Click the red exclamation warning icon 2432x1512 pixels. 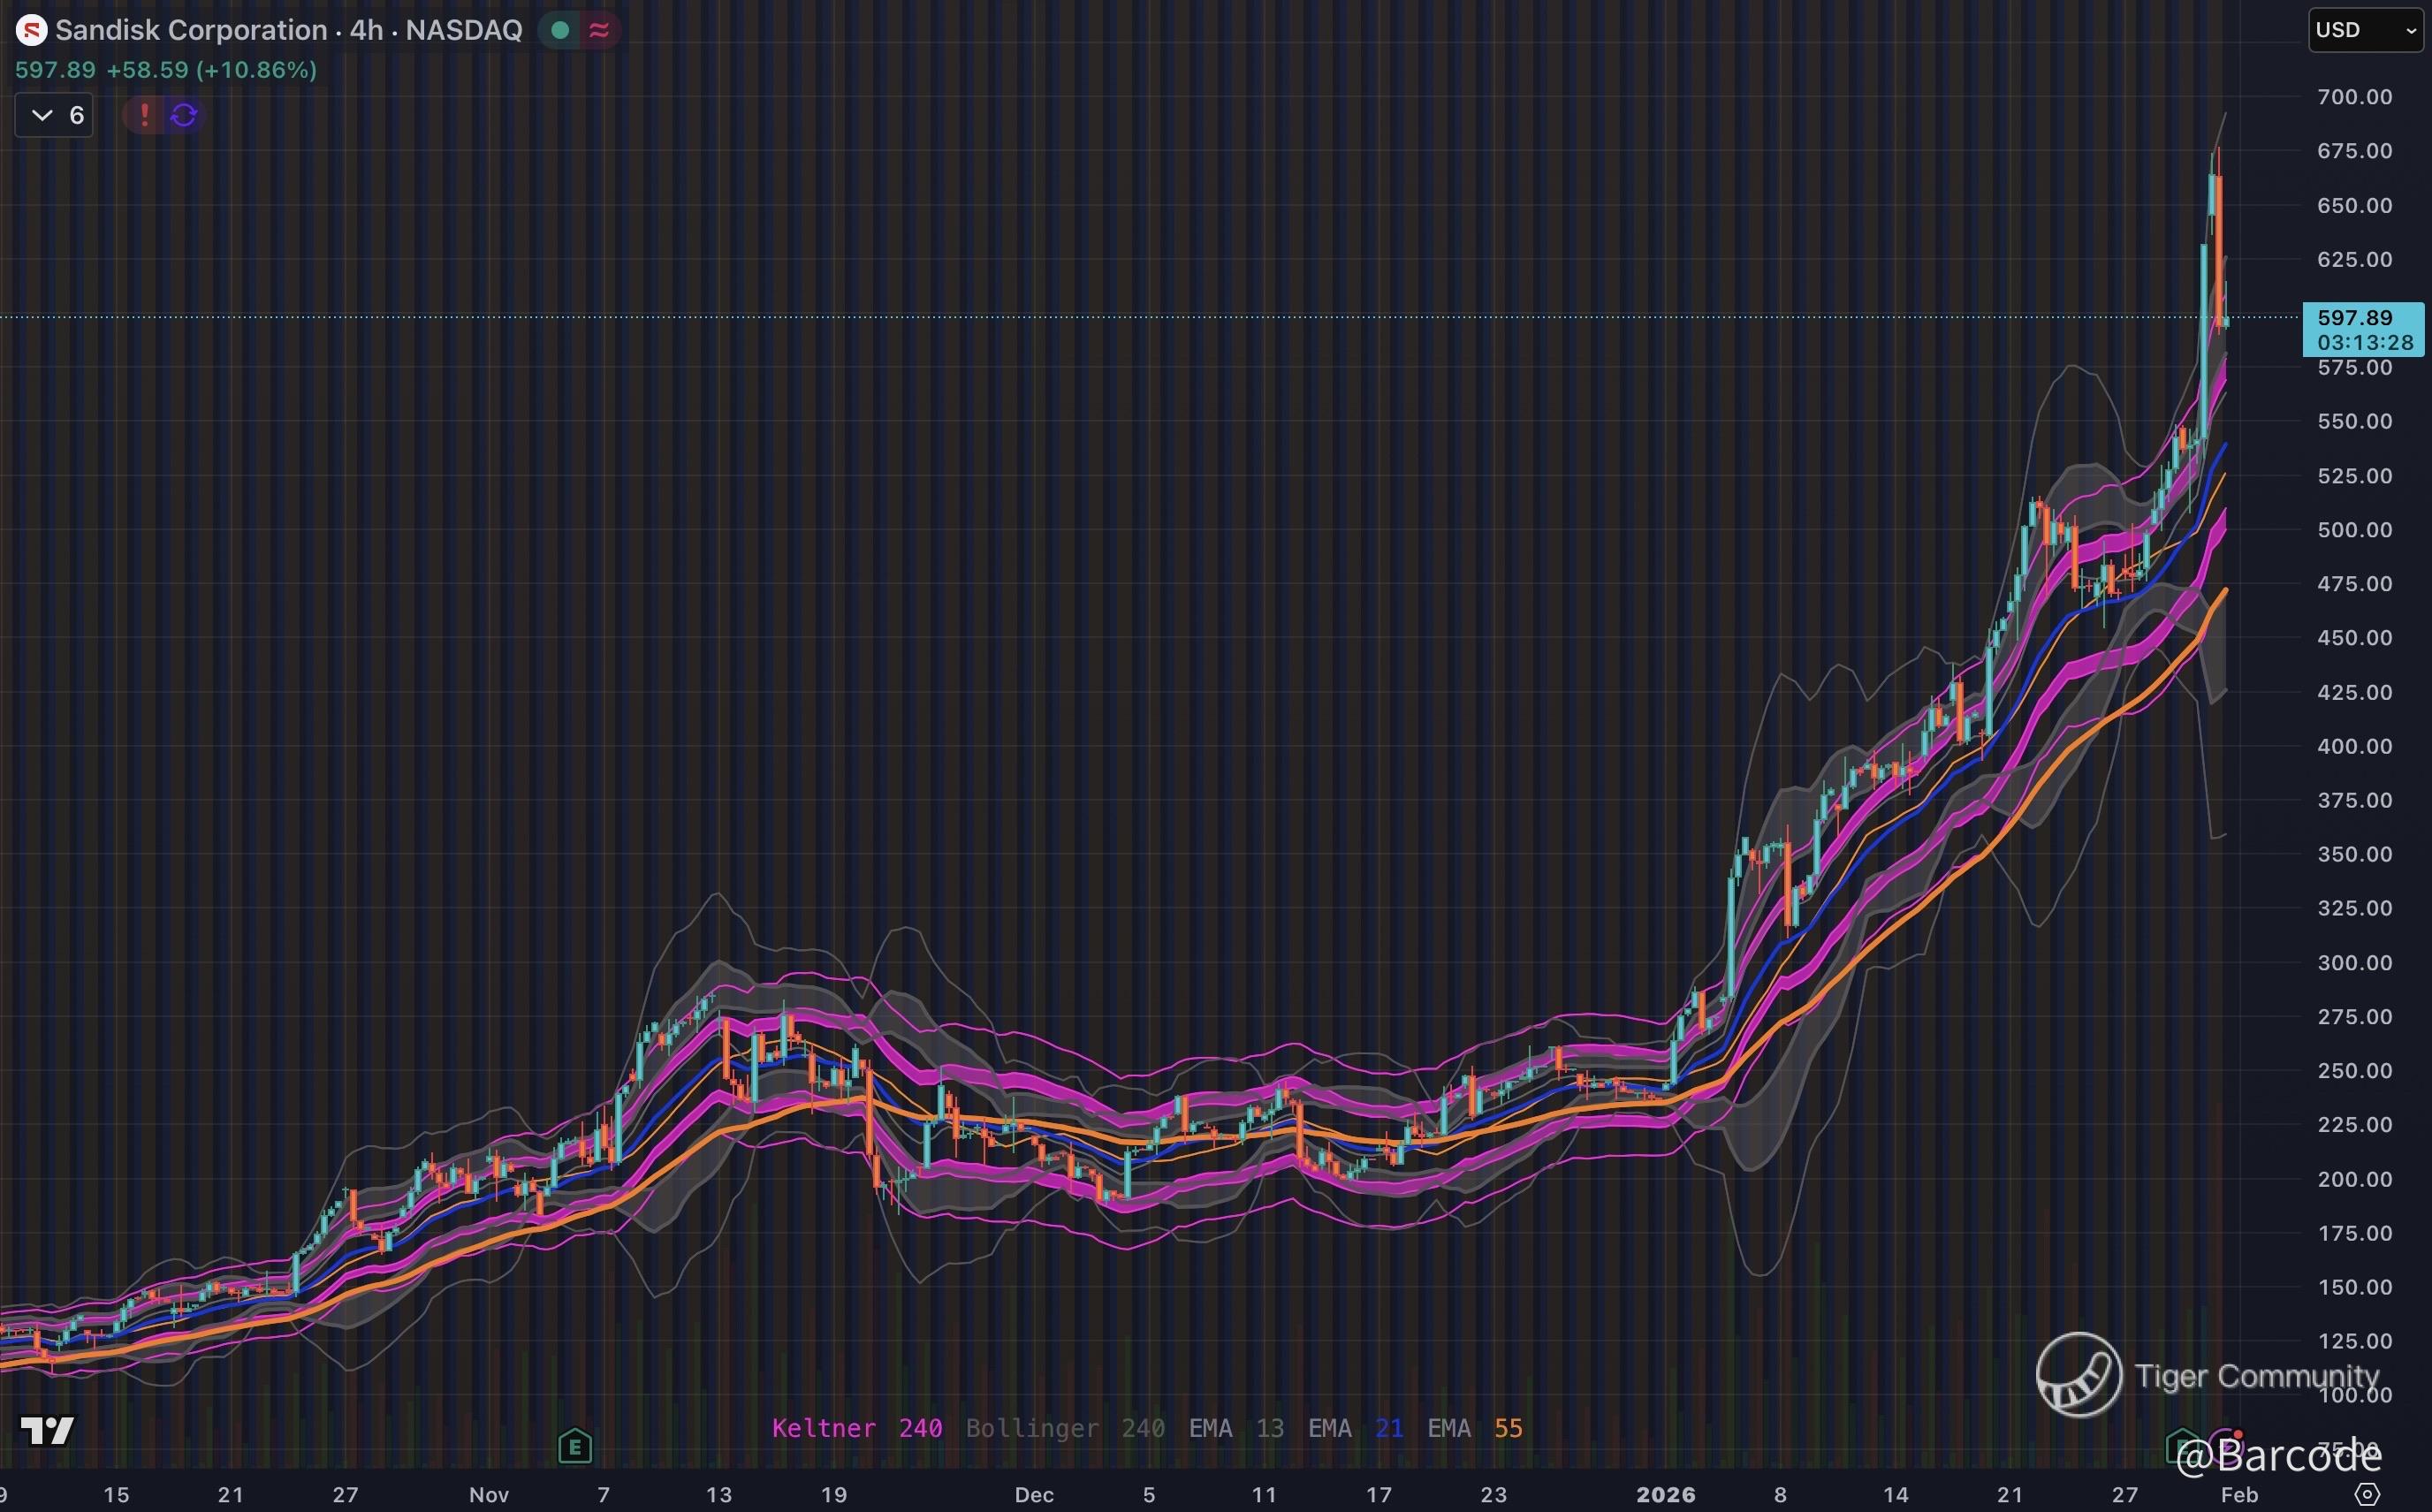click(x=144, y=115)
